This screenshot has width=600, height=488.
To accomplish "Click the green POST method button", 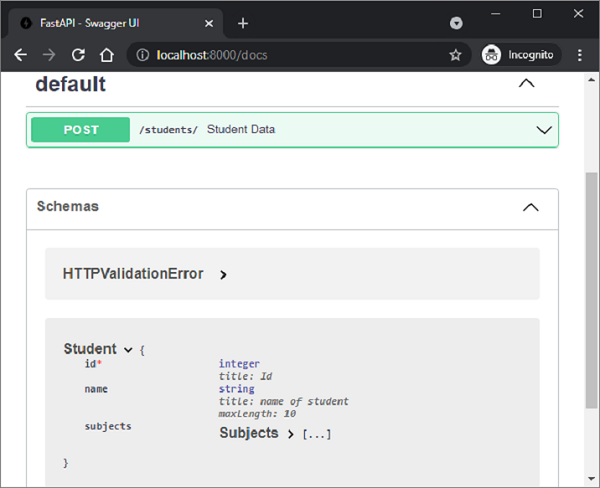I will [x=81, y=130].
